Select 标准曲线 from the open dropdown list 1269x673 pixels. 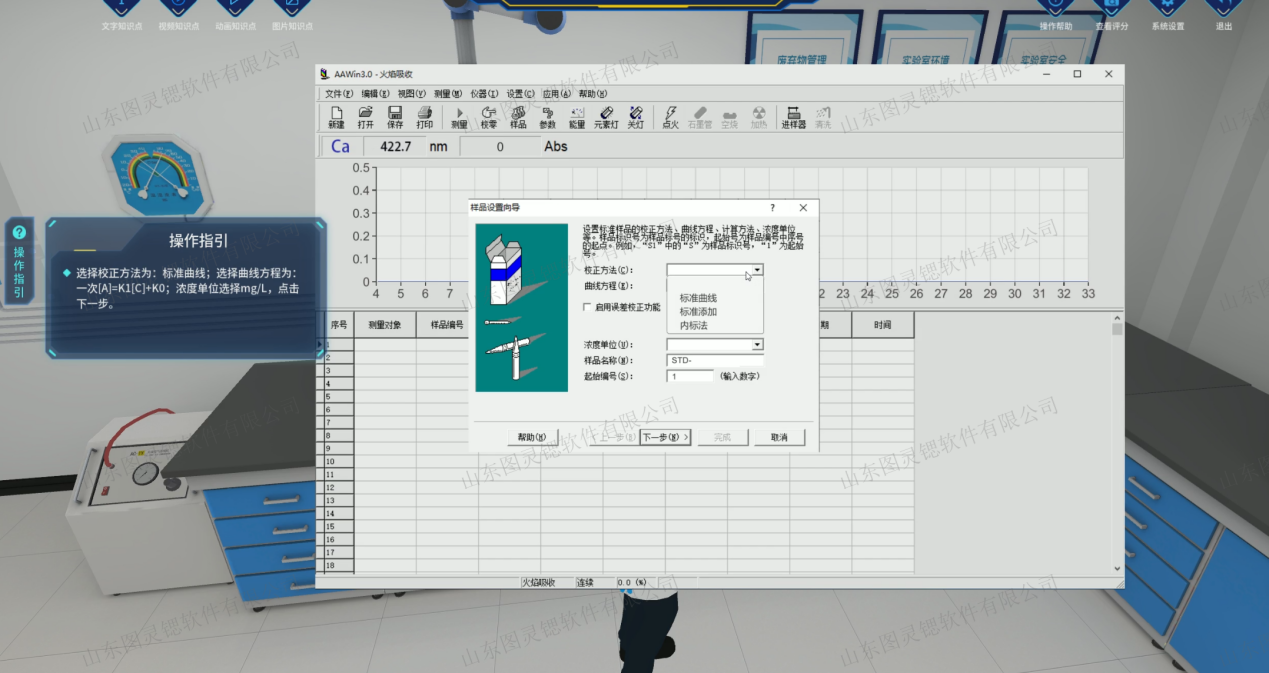click(x=698, y=298)
